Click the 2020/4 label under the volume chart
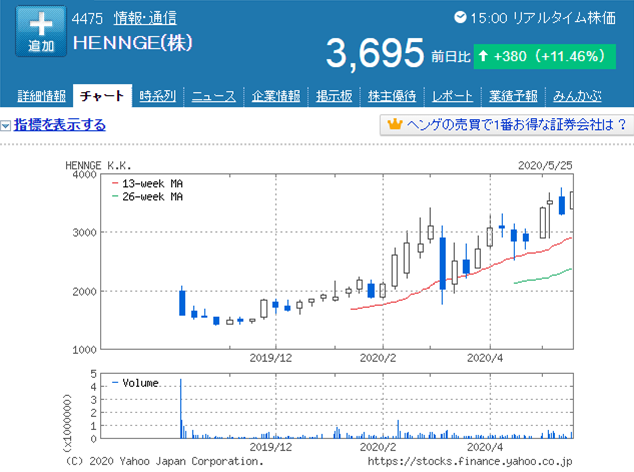 tap(485, 447)
